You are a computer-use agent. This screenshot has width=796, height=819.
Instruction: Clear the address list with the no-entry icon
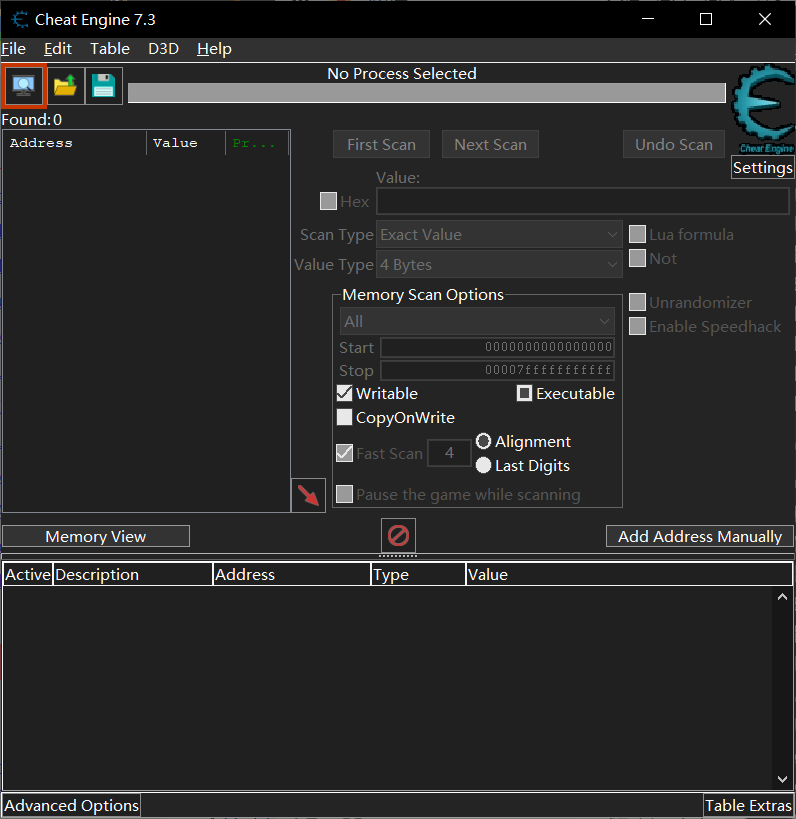399,535
